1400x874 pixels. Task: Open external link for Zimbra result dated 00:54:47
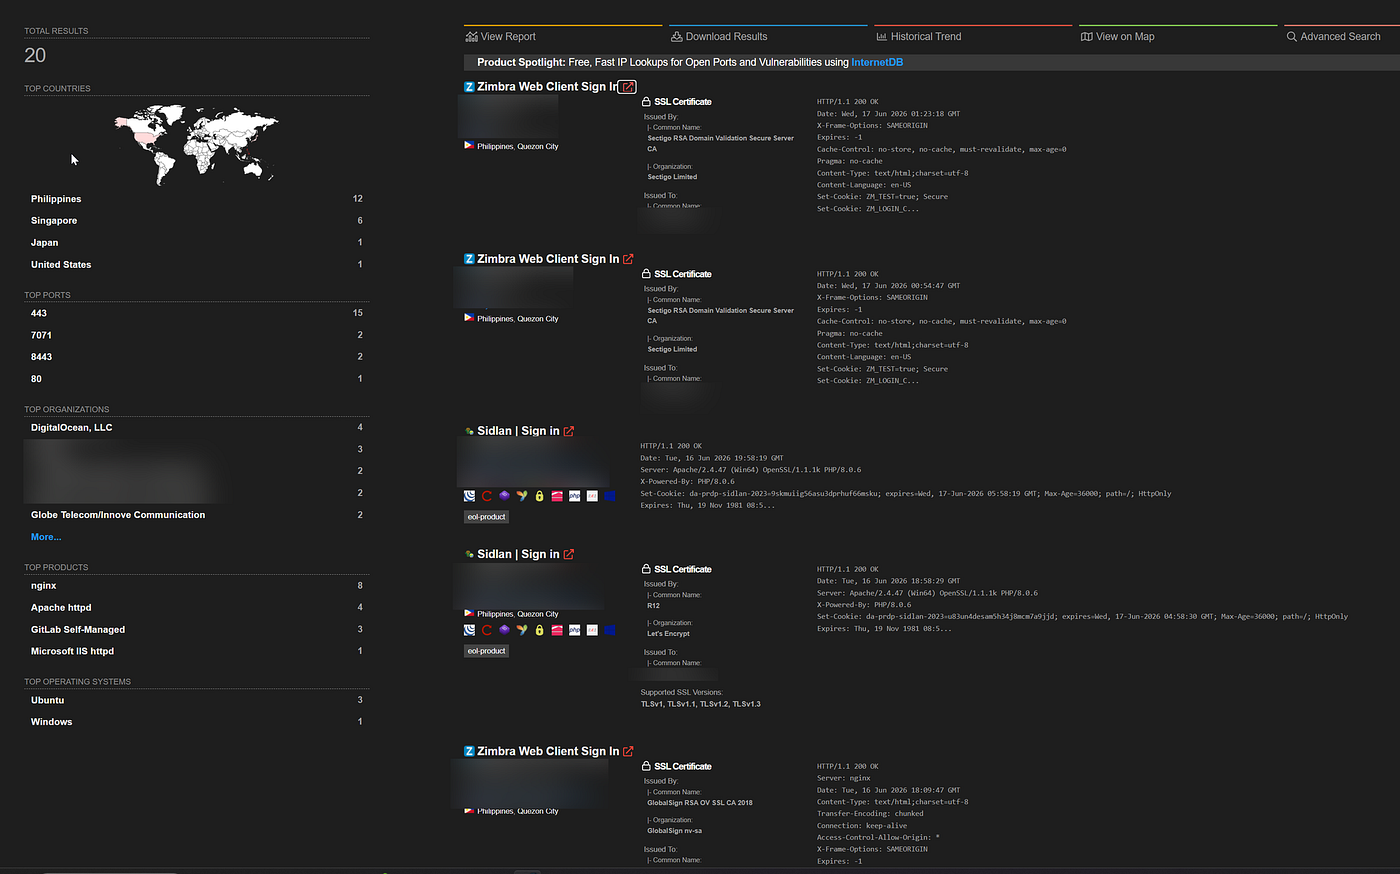point(628,259)
